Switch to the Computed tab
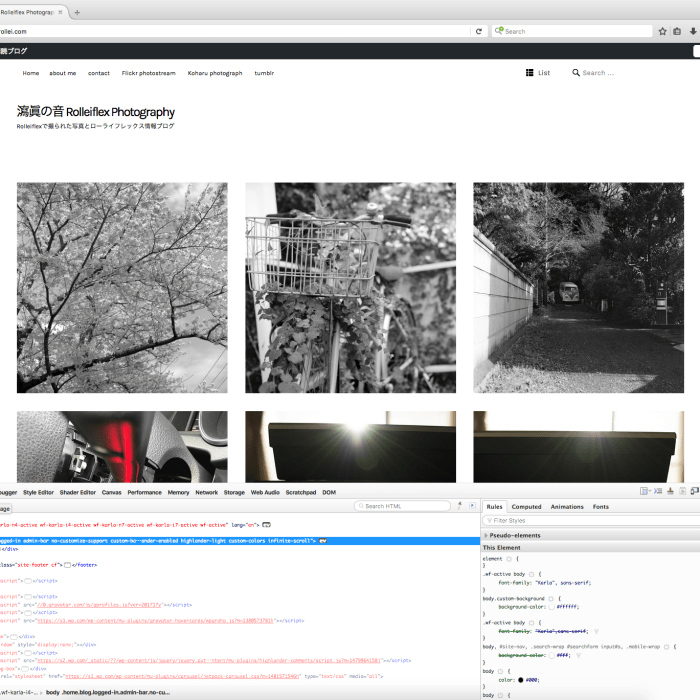 (x=526, y=507)
